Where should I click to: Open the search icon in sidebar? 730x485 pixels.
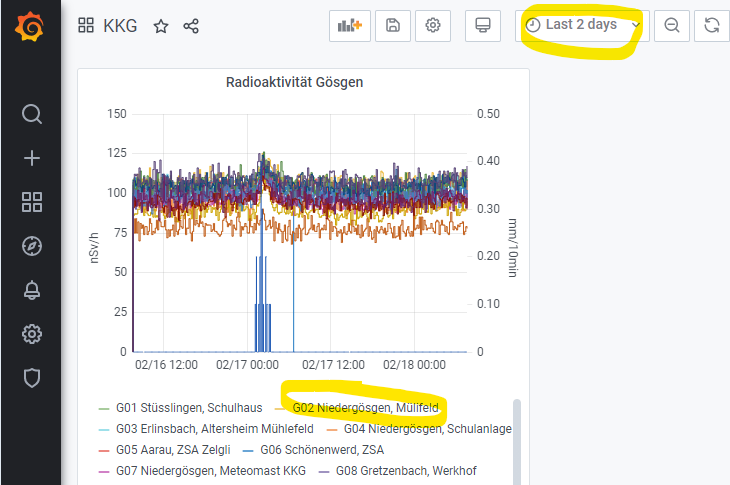(32, 114)
